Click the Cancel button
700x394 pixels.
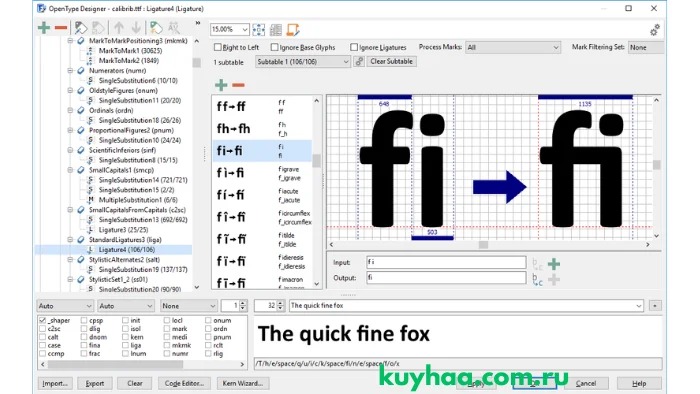pos(586,383)
